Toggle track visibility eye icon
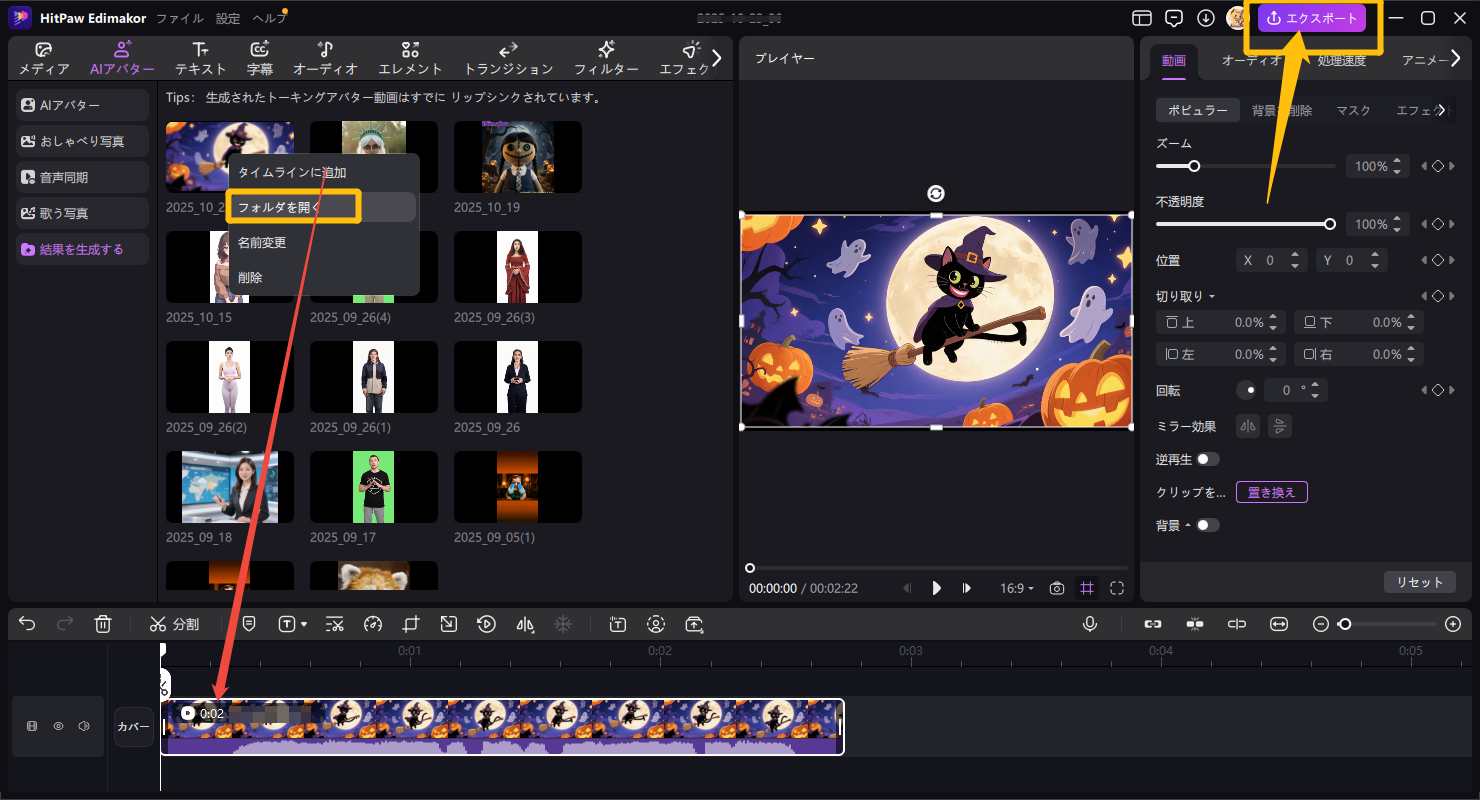Viewport: 1480px width, 800px height. pyautogui.click(x=58, y=726)
